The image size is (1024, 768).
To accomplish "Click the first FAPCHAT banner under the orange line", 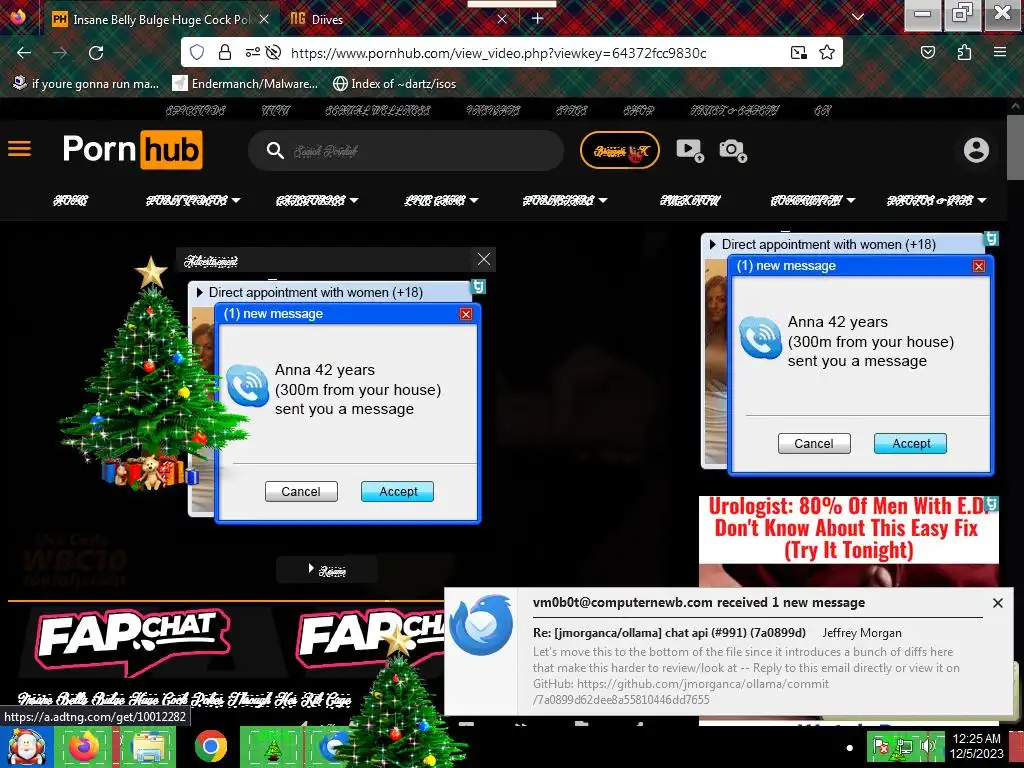I will [133, 641].
